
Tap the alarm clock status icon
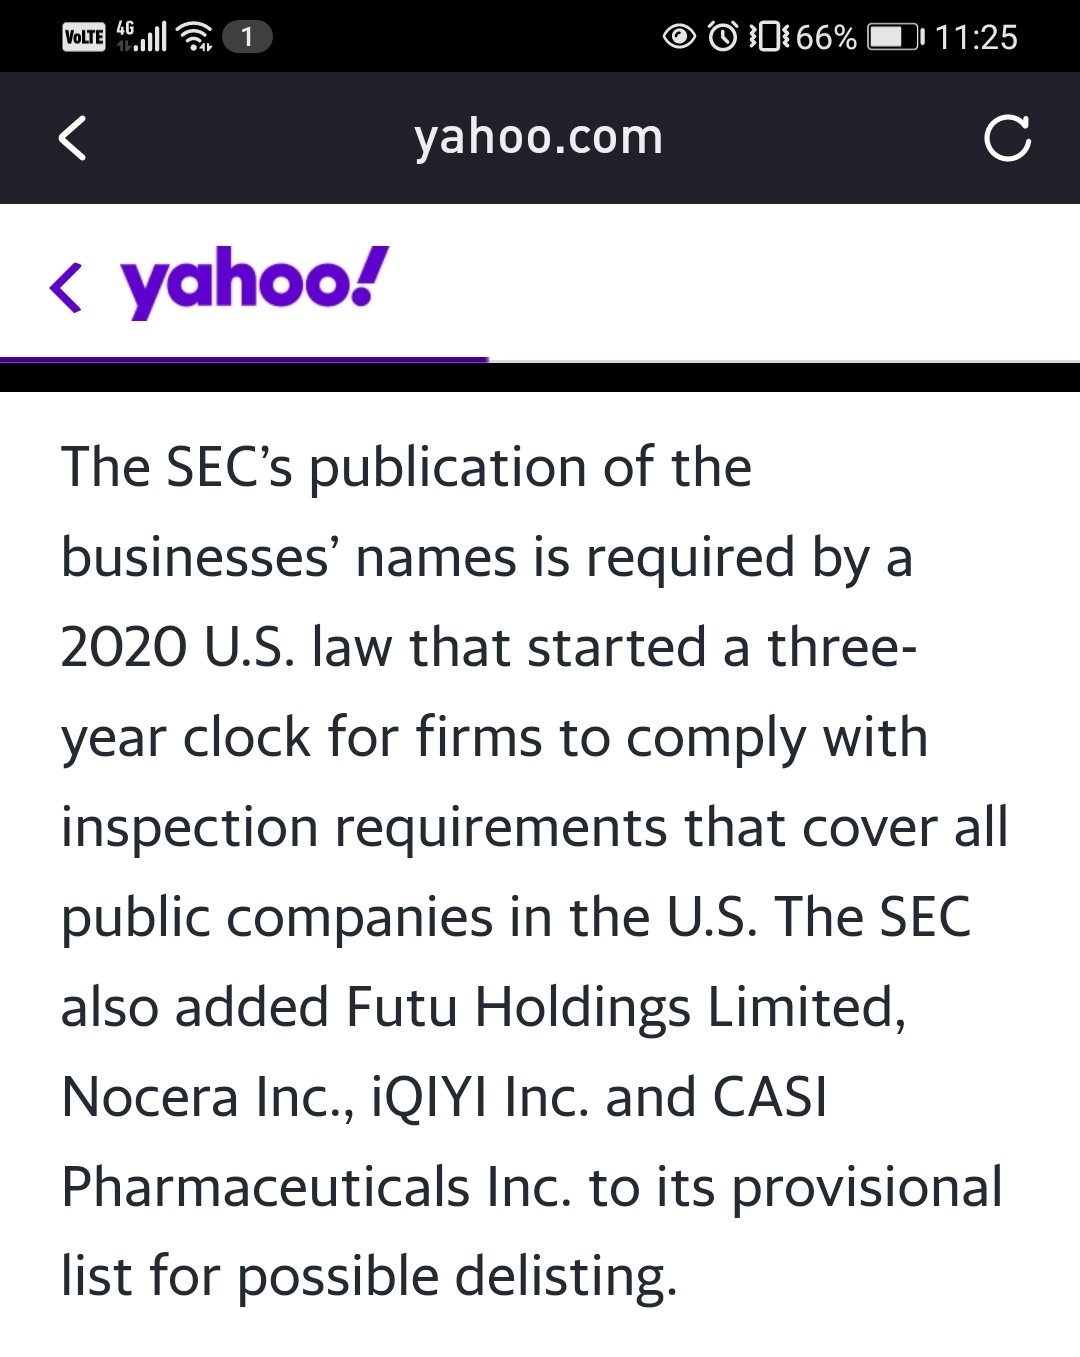pos(723,37)
